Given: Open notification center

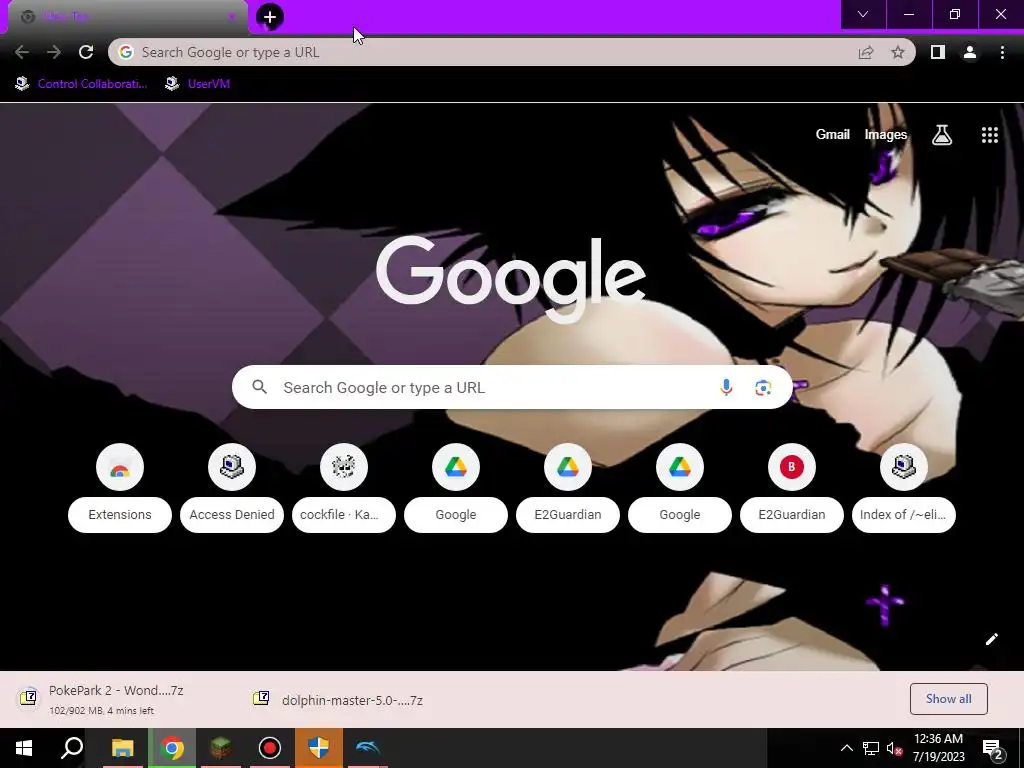Looking at the screenshot, I should click(x=993, y=748).
